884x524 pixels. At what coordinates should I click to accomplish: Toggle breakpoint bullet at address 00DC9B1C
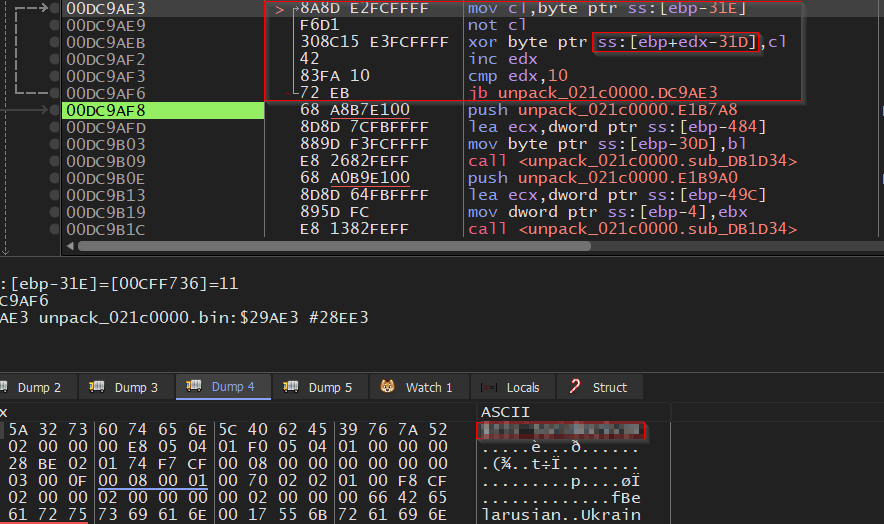coord(54,229)
